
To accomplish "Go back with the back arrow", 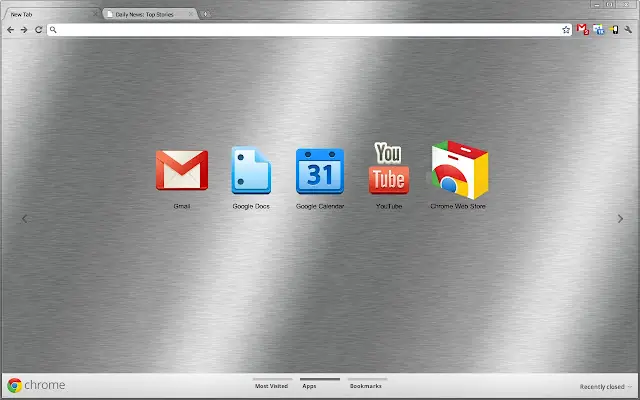I will tap(11, 30).
